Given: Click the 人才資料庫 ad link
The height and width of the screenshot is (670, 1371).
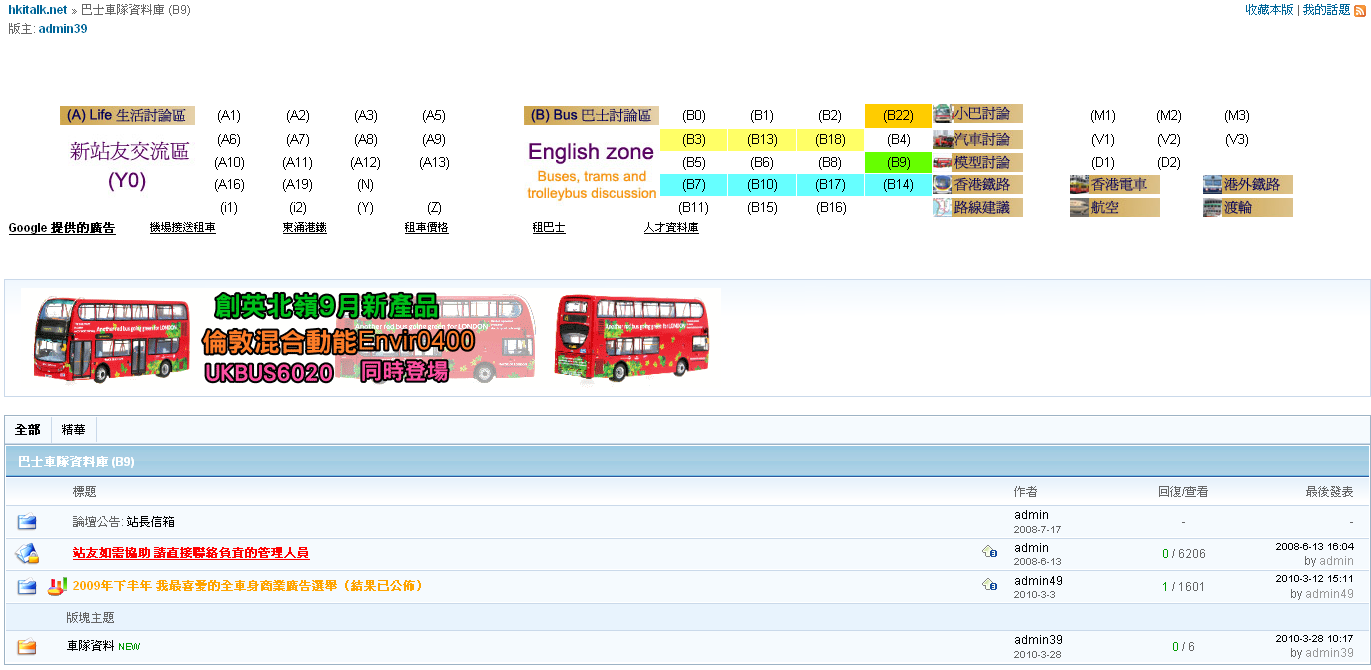Looking at the screenshot, I should coord(671,228).
